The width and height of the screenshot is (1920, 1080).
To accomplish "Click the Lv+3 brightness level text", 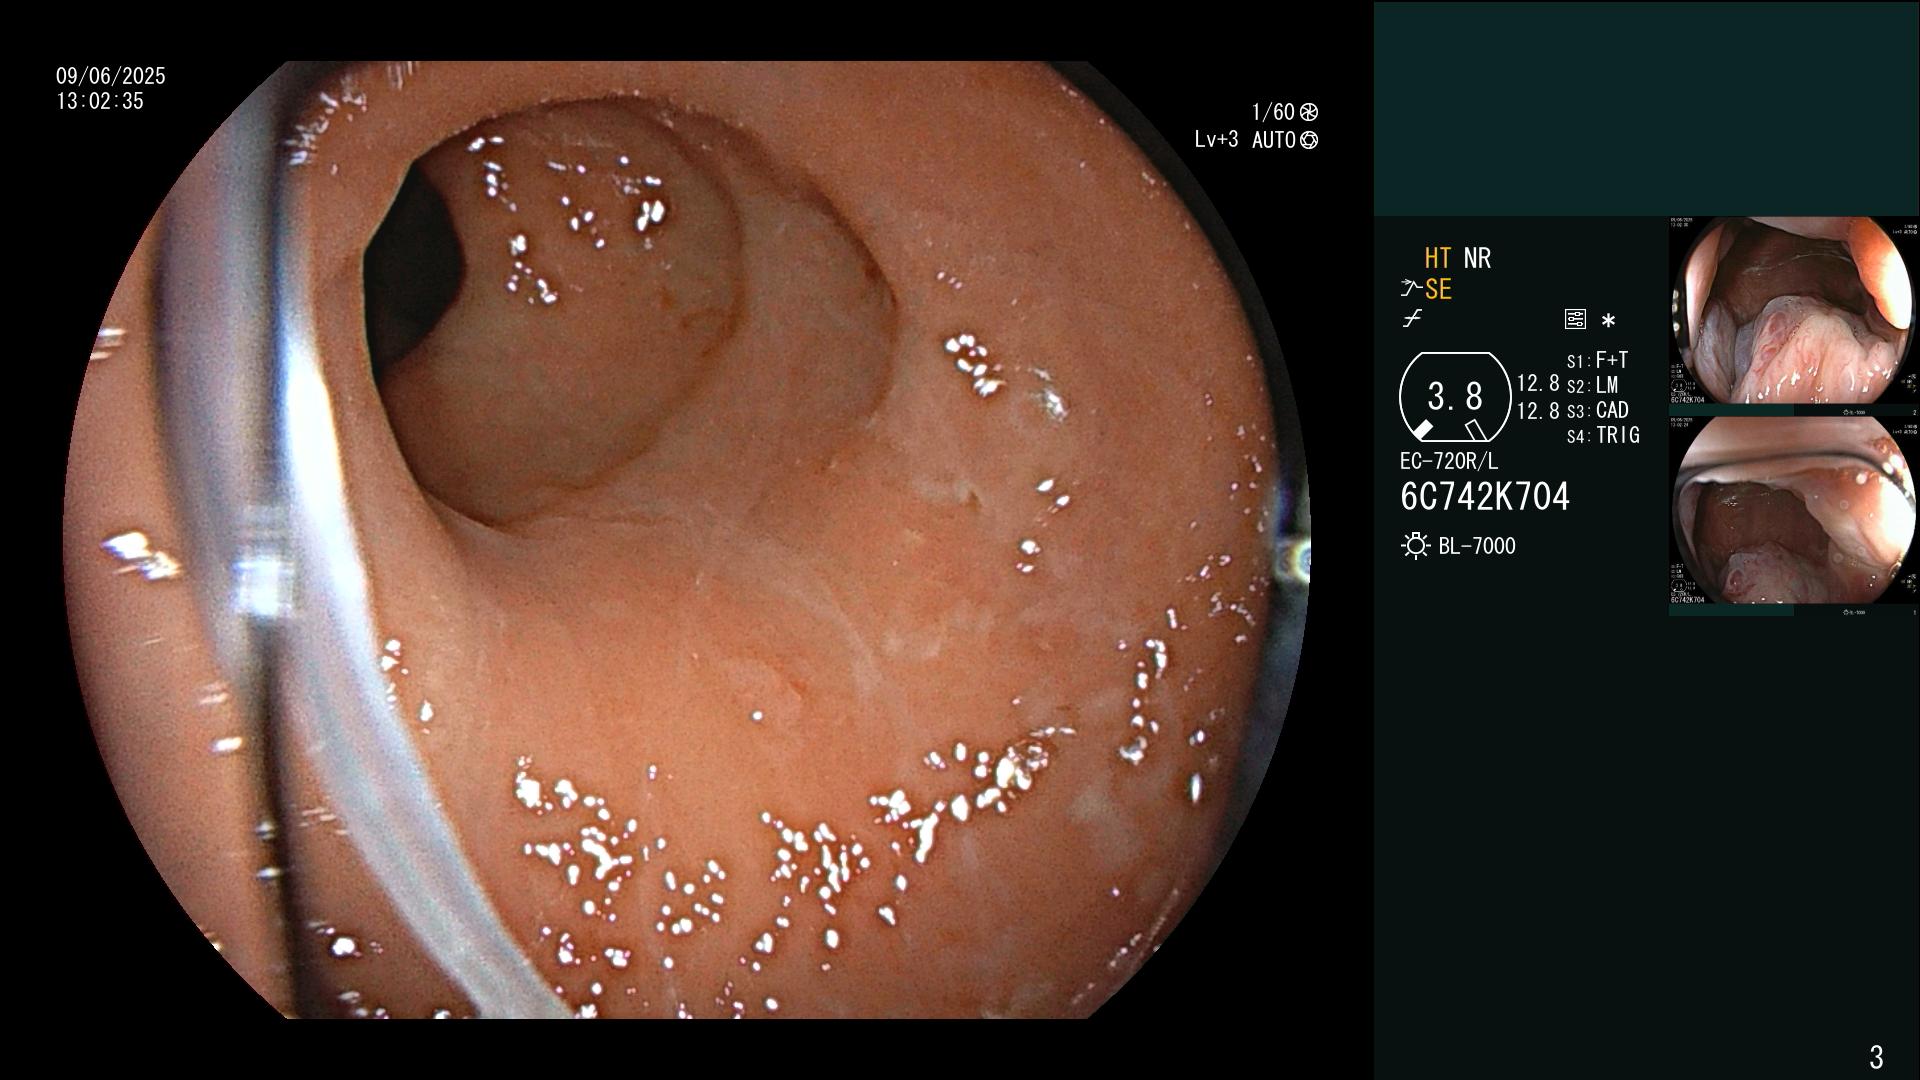I will [x=1216, y=140].
